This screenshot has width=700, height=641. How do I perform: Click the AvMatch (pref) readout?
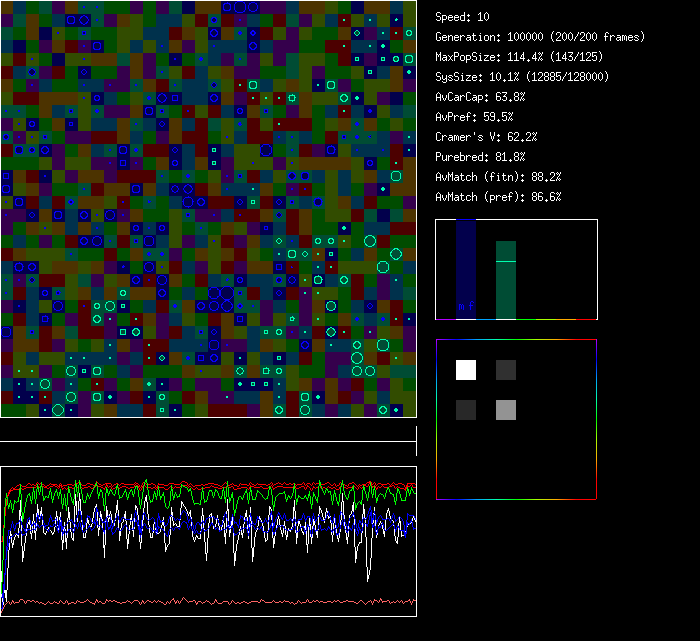tap(498, 197)
